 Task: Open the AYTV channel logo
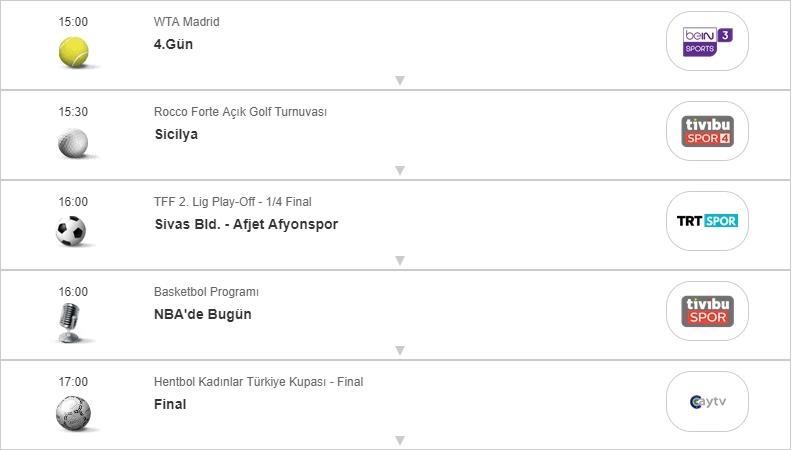(707, 401)
